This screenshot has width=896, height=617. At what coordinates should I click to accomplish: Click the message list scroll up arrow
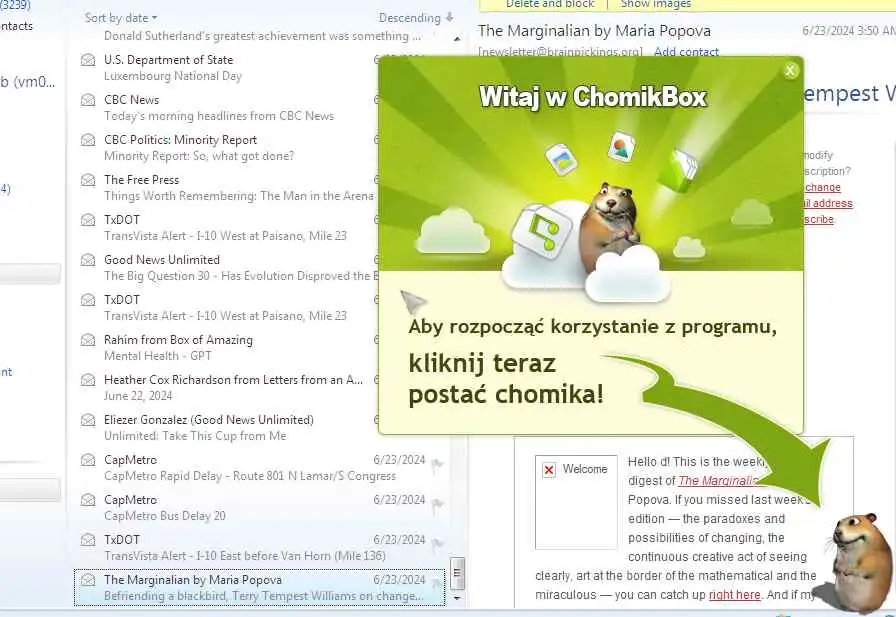[x=457, y=39]
